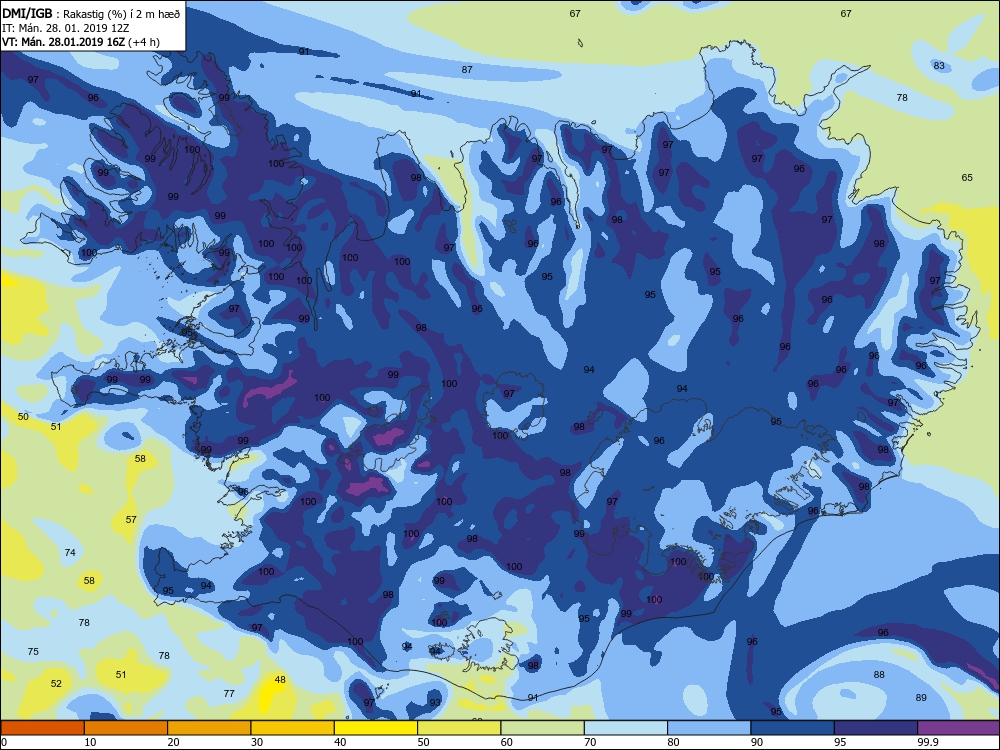
Task: Click the '65' humidity value on the map
Action: pyautogui.click(x=967, y=177)
